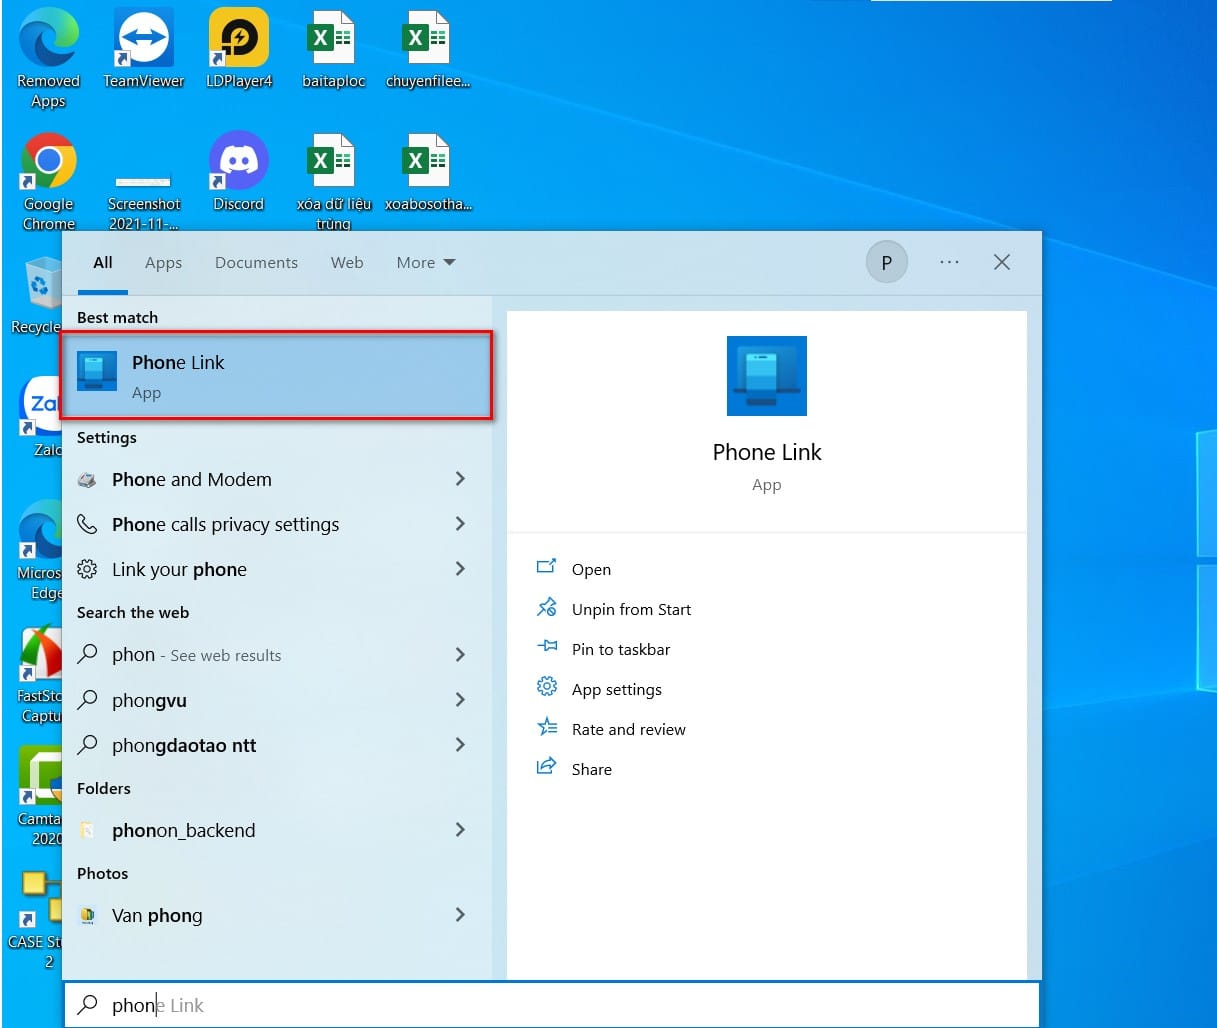The width and height of the screenshot is (1217, 1028).
Task: Select the chuyenfilee Excel file icon
Action: point(428,49)
